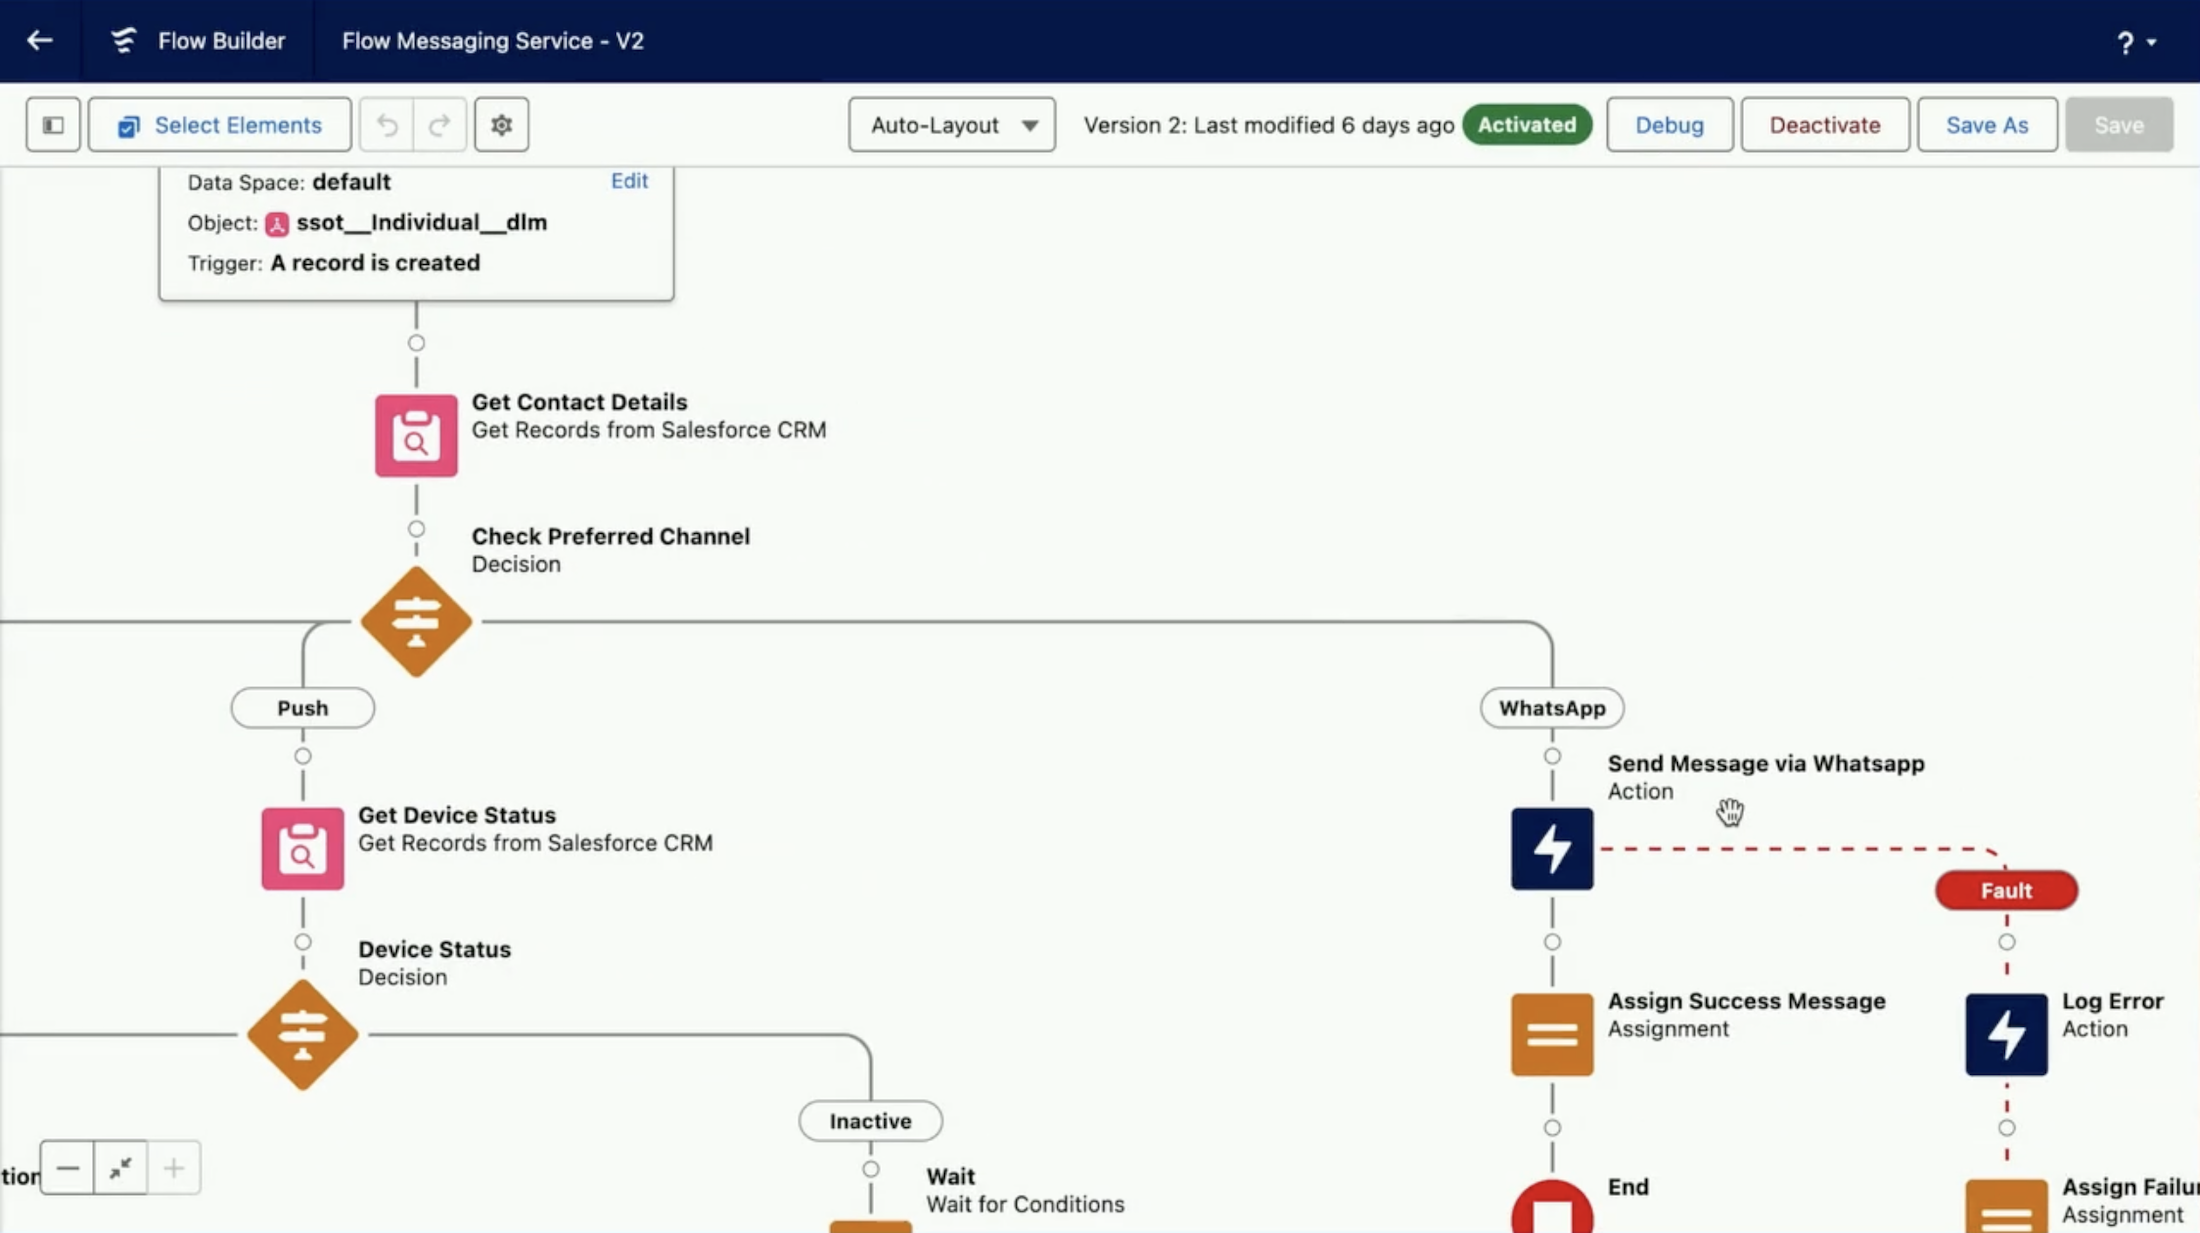Click 'Get Records from Salesforce CRM' under Get Device Status
2200x1233 pixels.
click(x=536, y=843)
